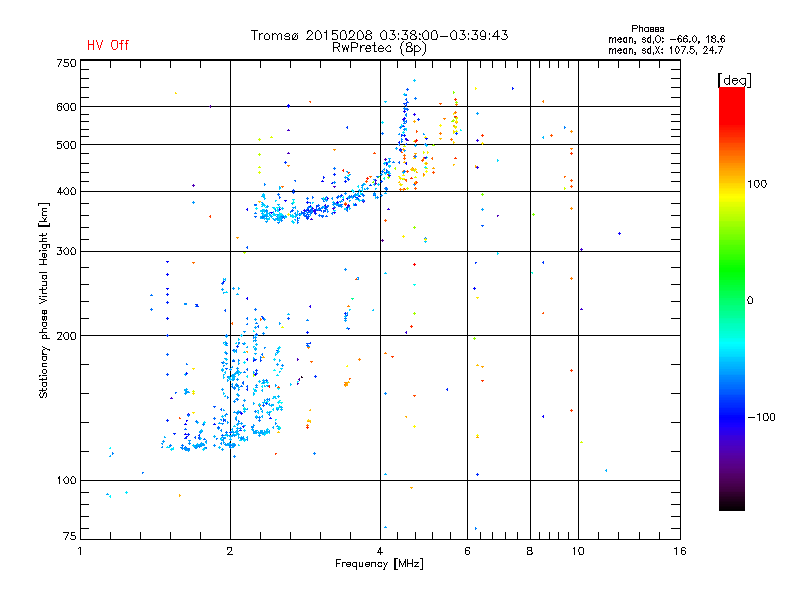Click the rainbow phase colorbar
800x600 pixels.
pyautogui.click(x=732, y=298)
